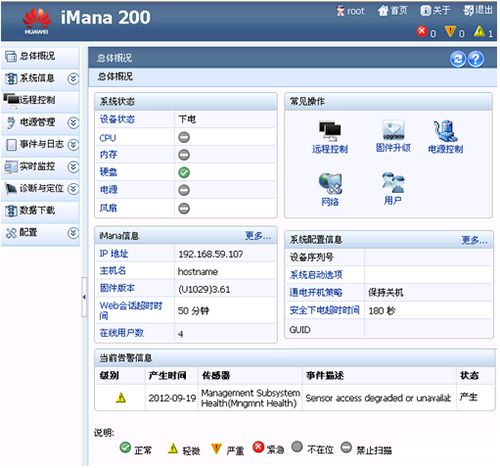Click 更多 link in iMana信息 panel
500x468 pixels.
point(258,236)
